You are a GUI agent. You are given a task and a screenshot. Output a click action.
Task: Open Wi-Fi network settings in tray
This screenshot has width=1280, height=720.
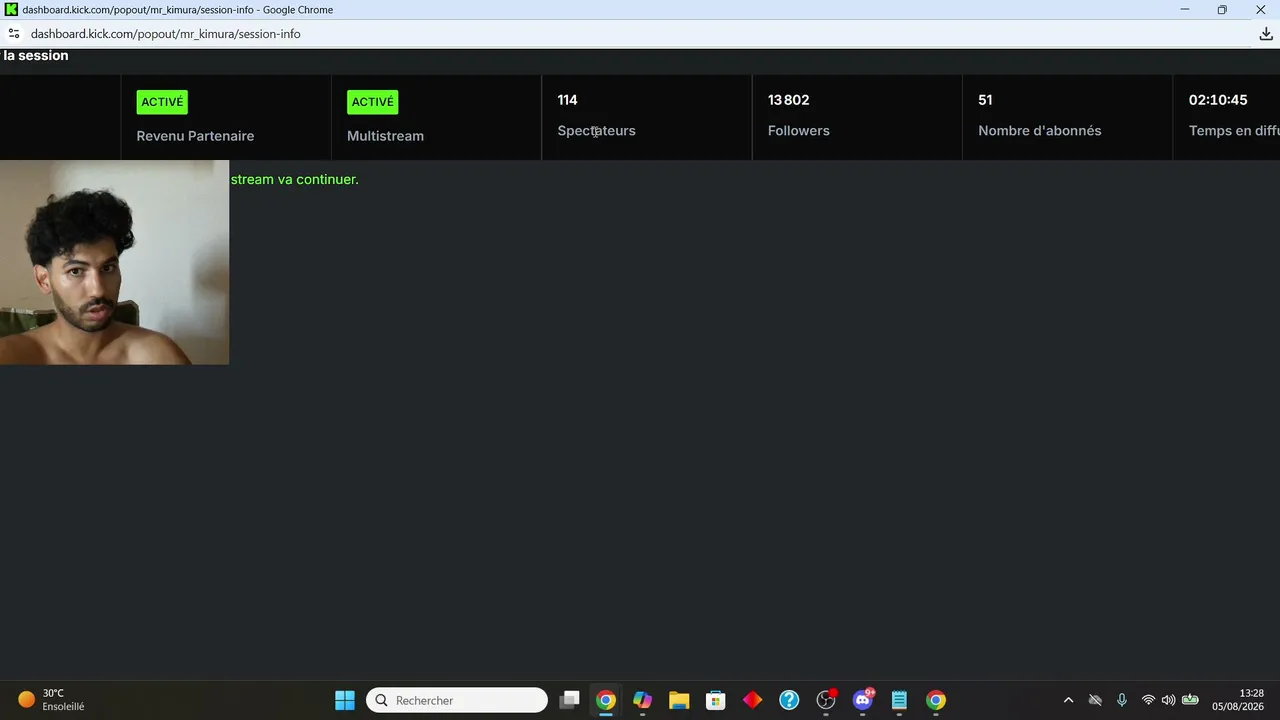tap(1148, 700)
